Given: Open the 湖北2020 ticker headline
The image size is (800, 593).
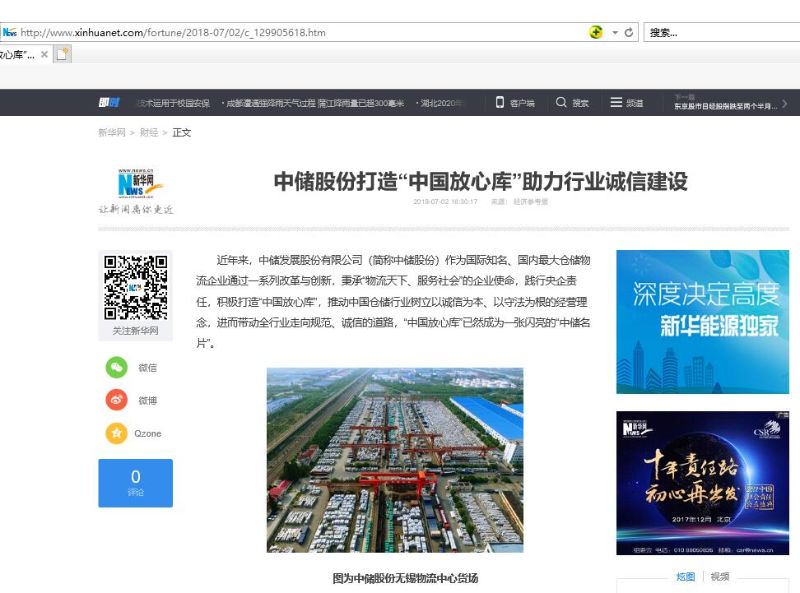Looking at the screenshot, I should tap(439, 103).
